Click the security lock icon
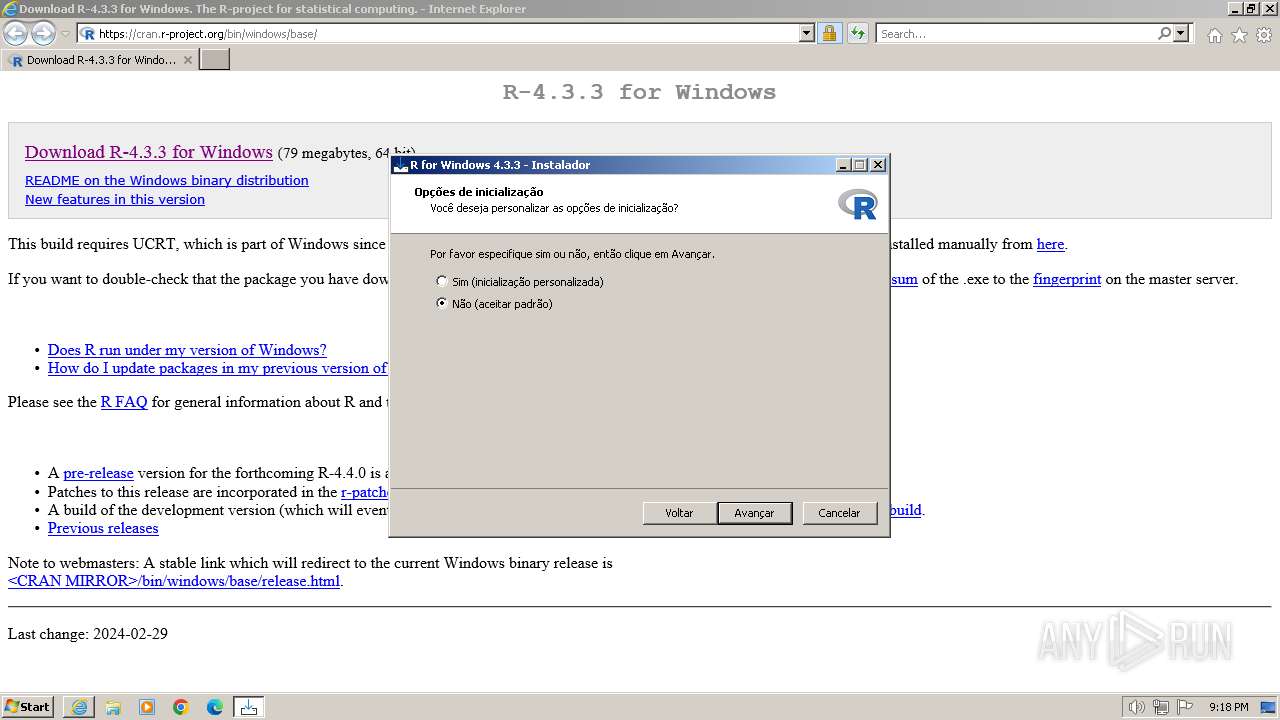The image size is (1280, 720). 829,34
